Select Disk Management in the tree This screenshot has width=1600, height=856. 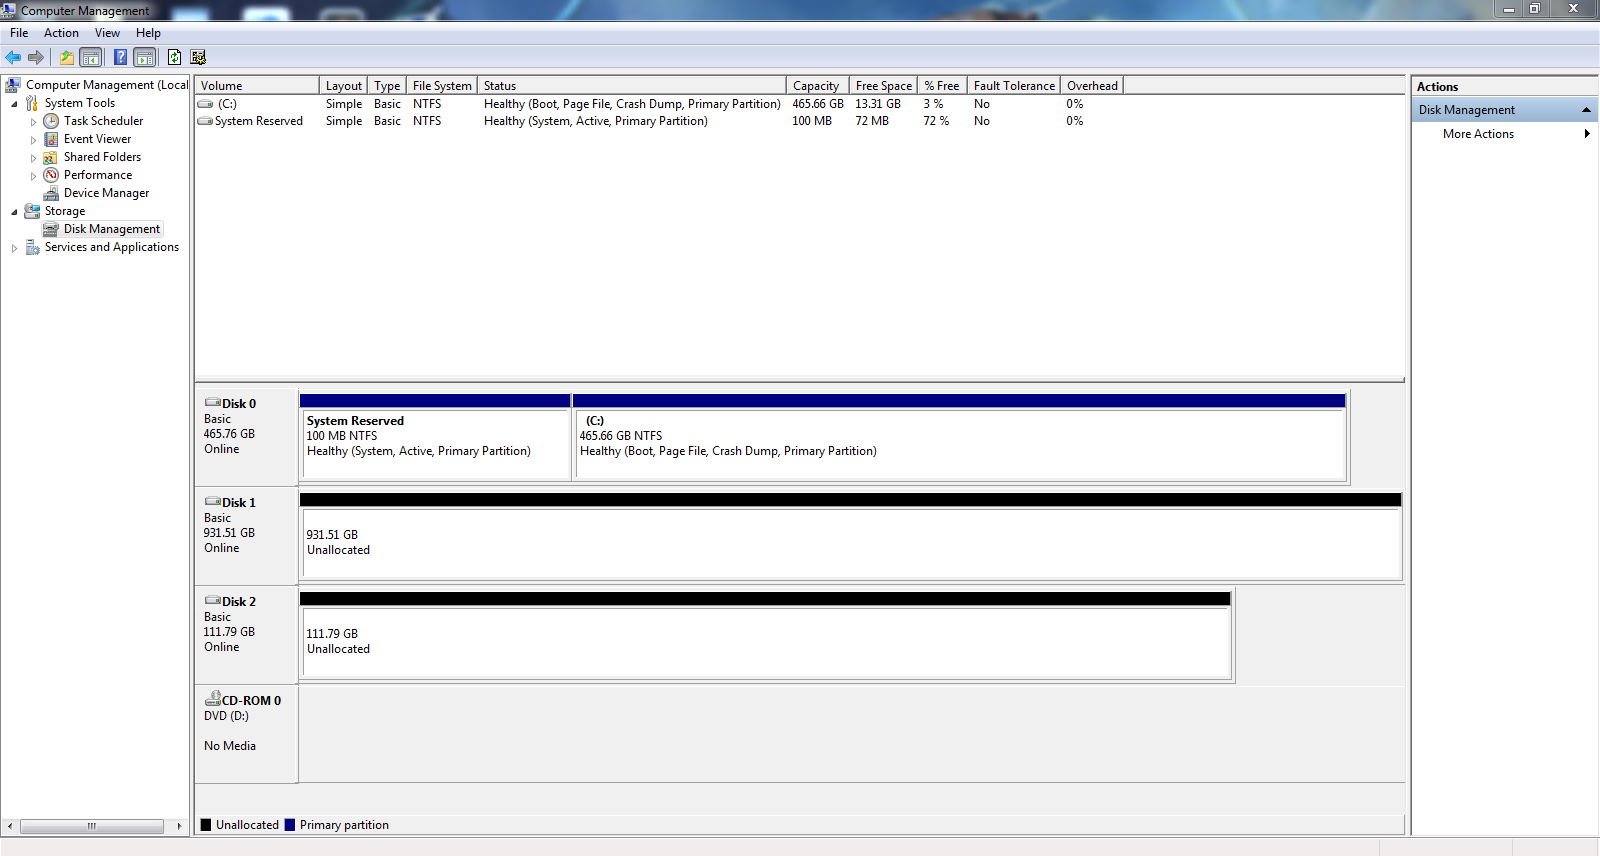(x=112, y=229)
